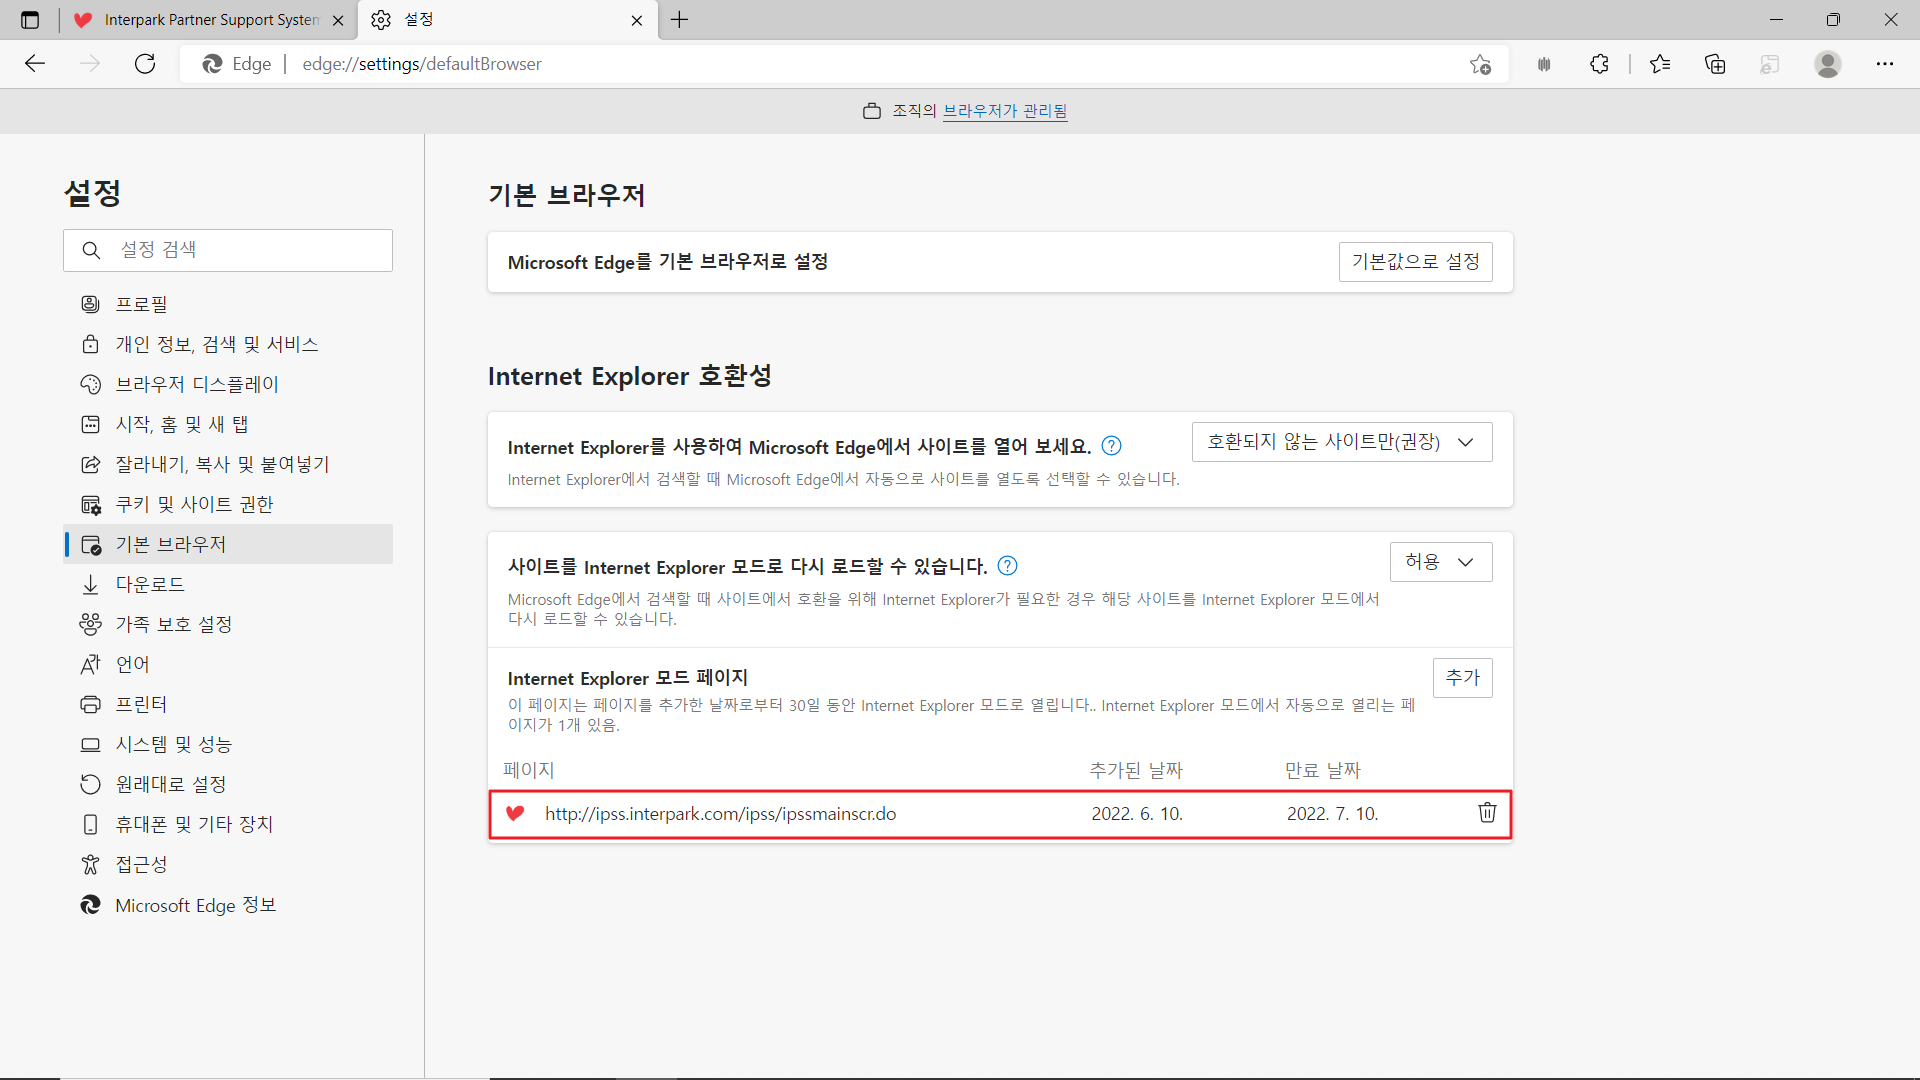Click help icon next to Internet Explorer open sites
Screen dimensions: 1920x1080
pos(1111,446)
